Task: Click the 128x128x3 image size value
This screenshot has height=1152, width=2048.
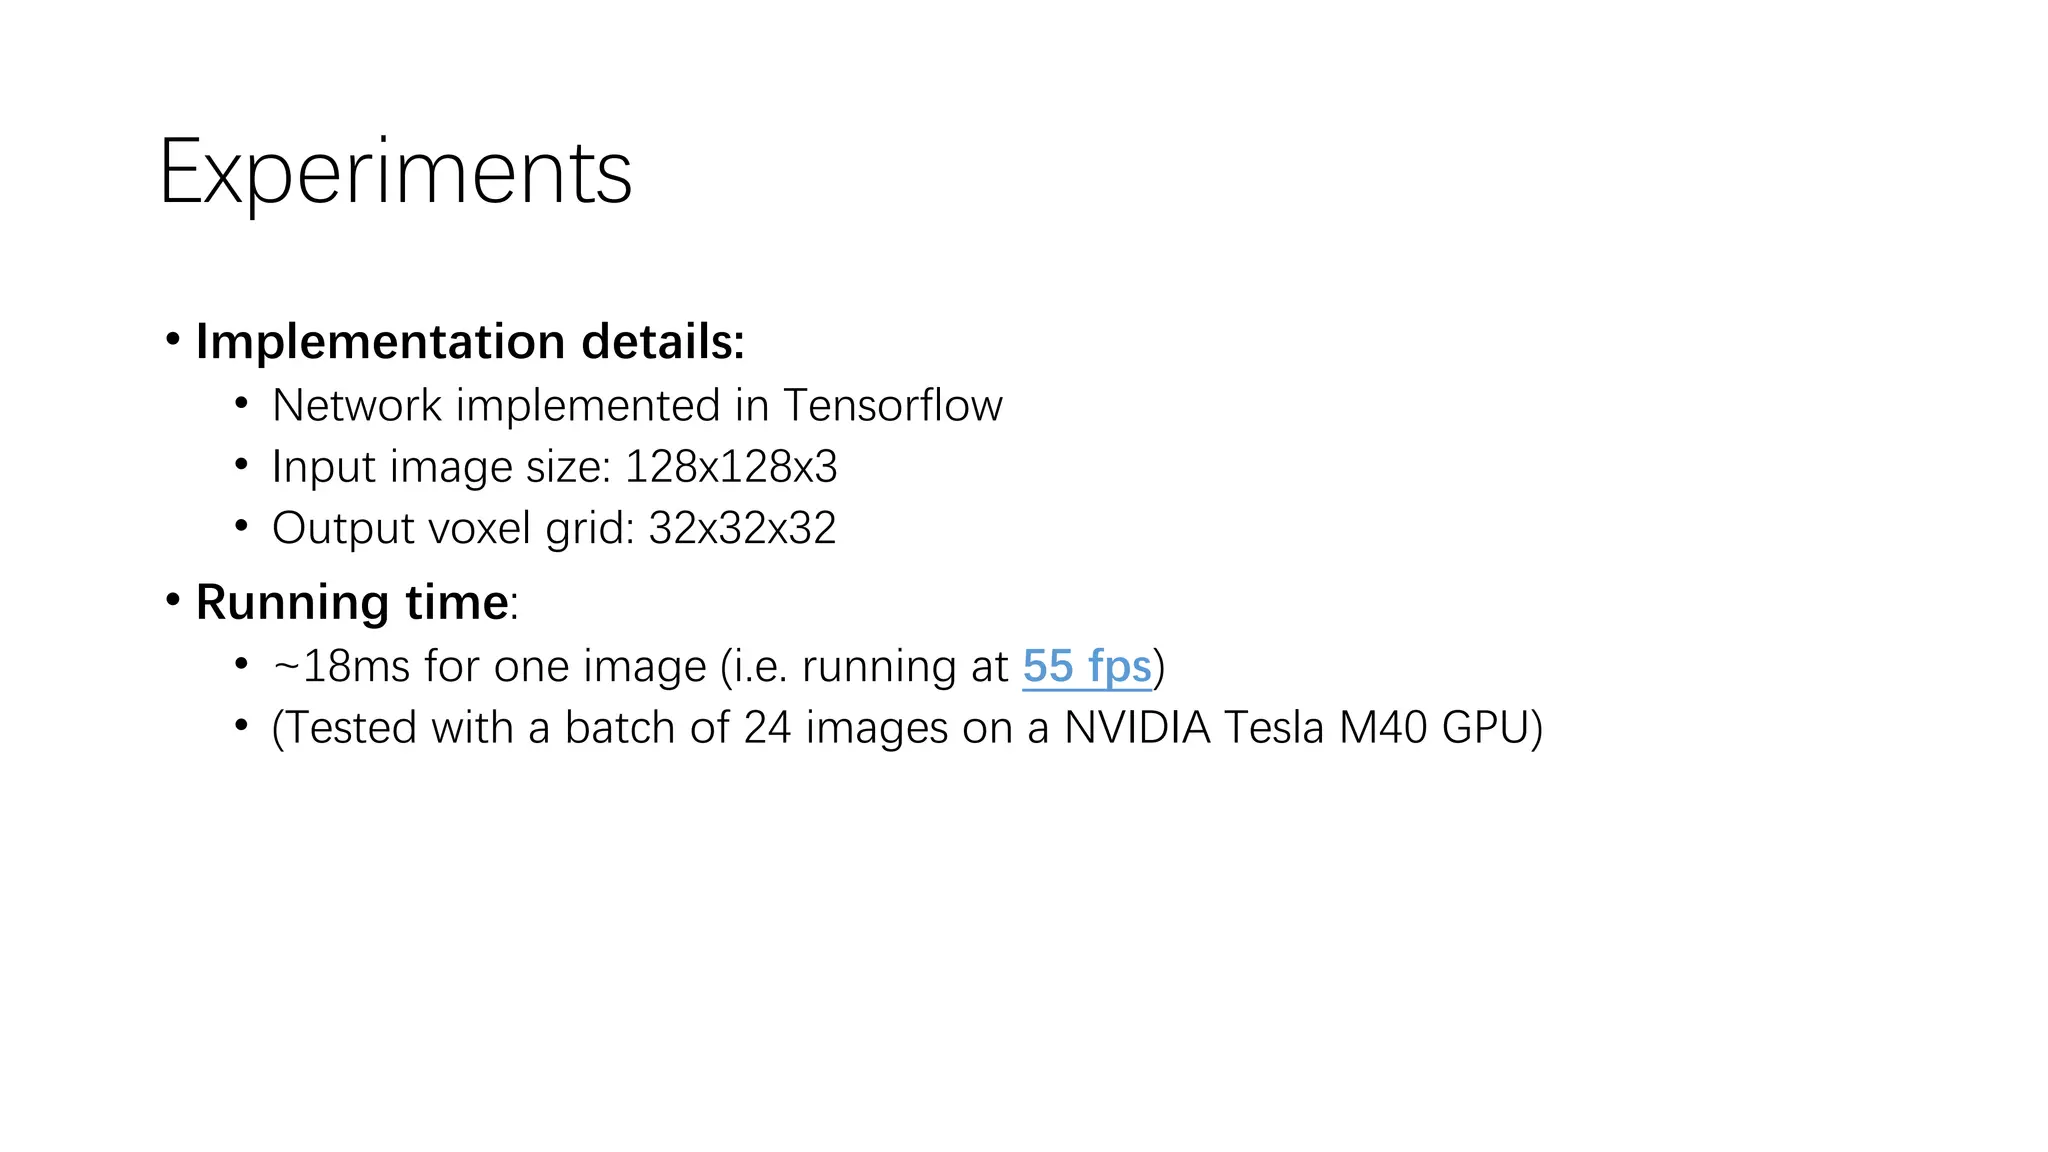Action: (x=731, y=467)
